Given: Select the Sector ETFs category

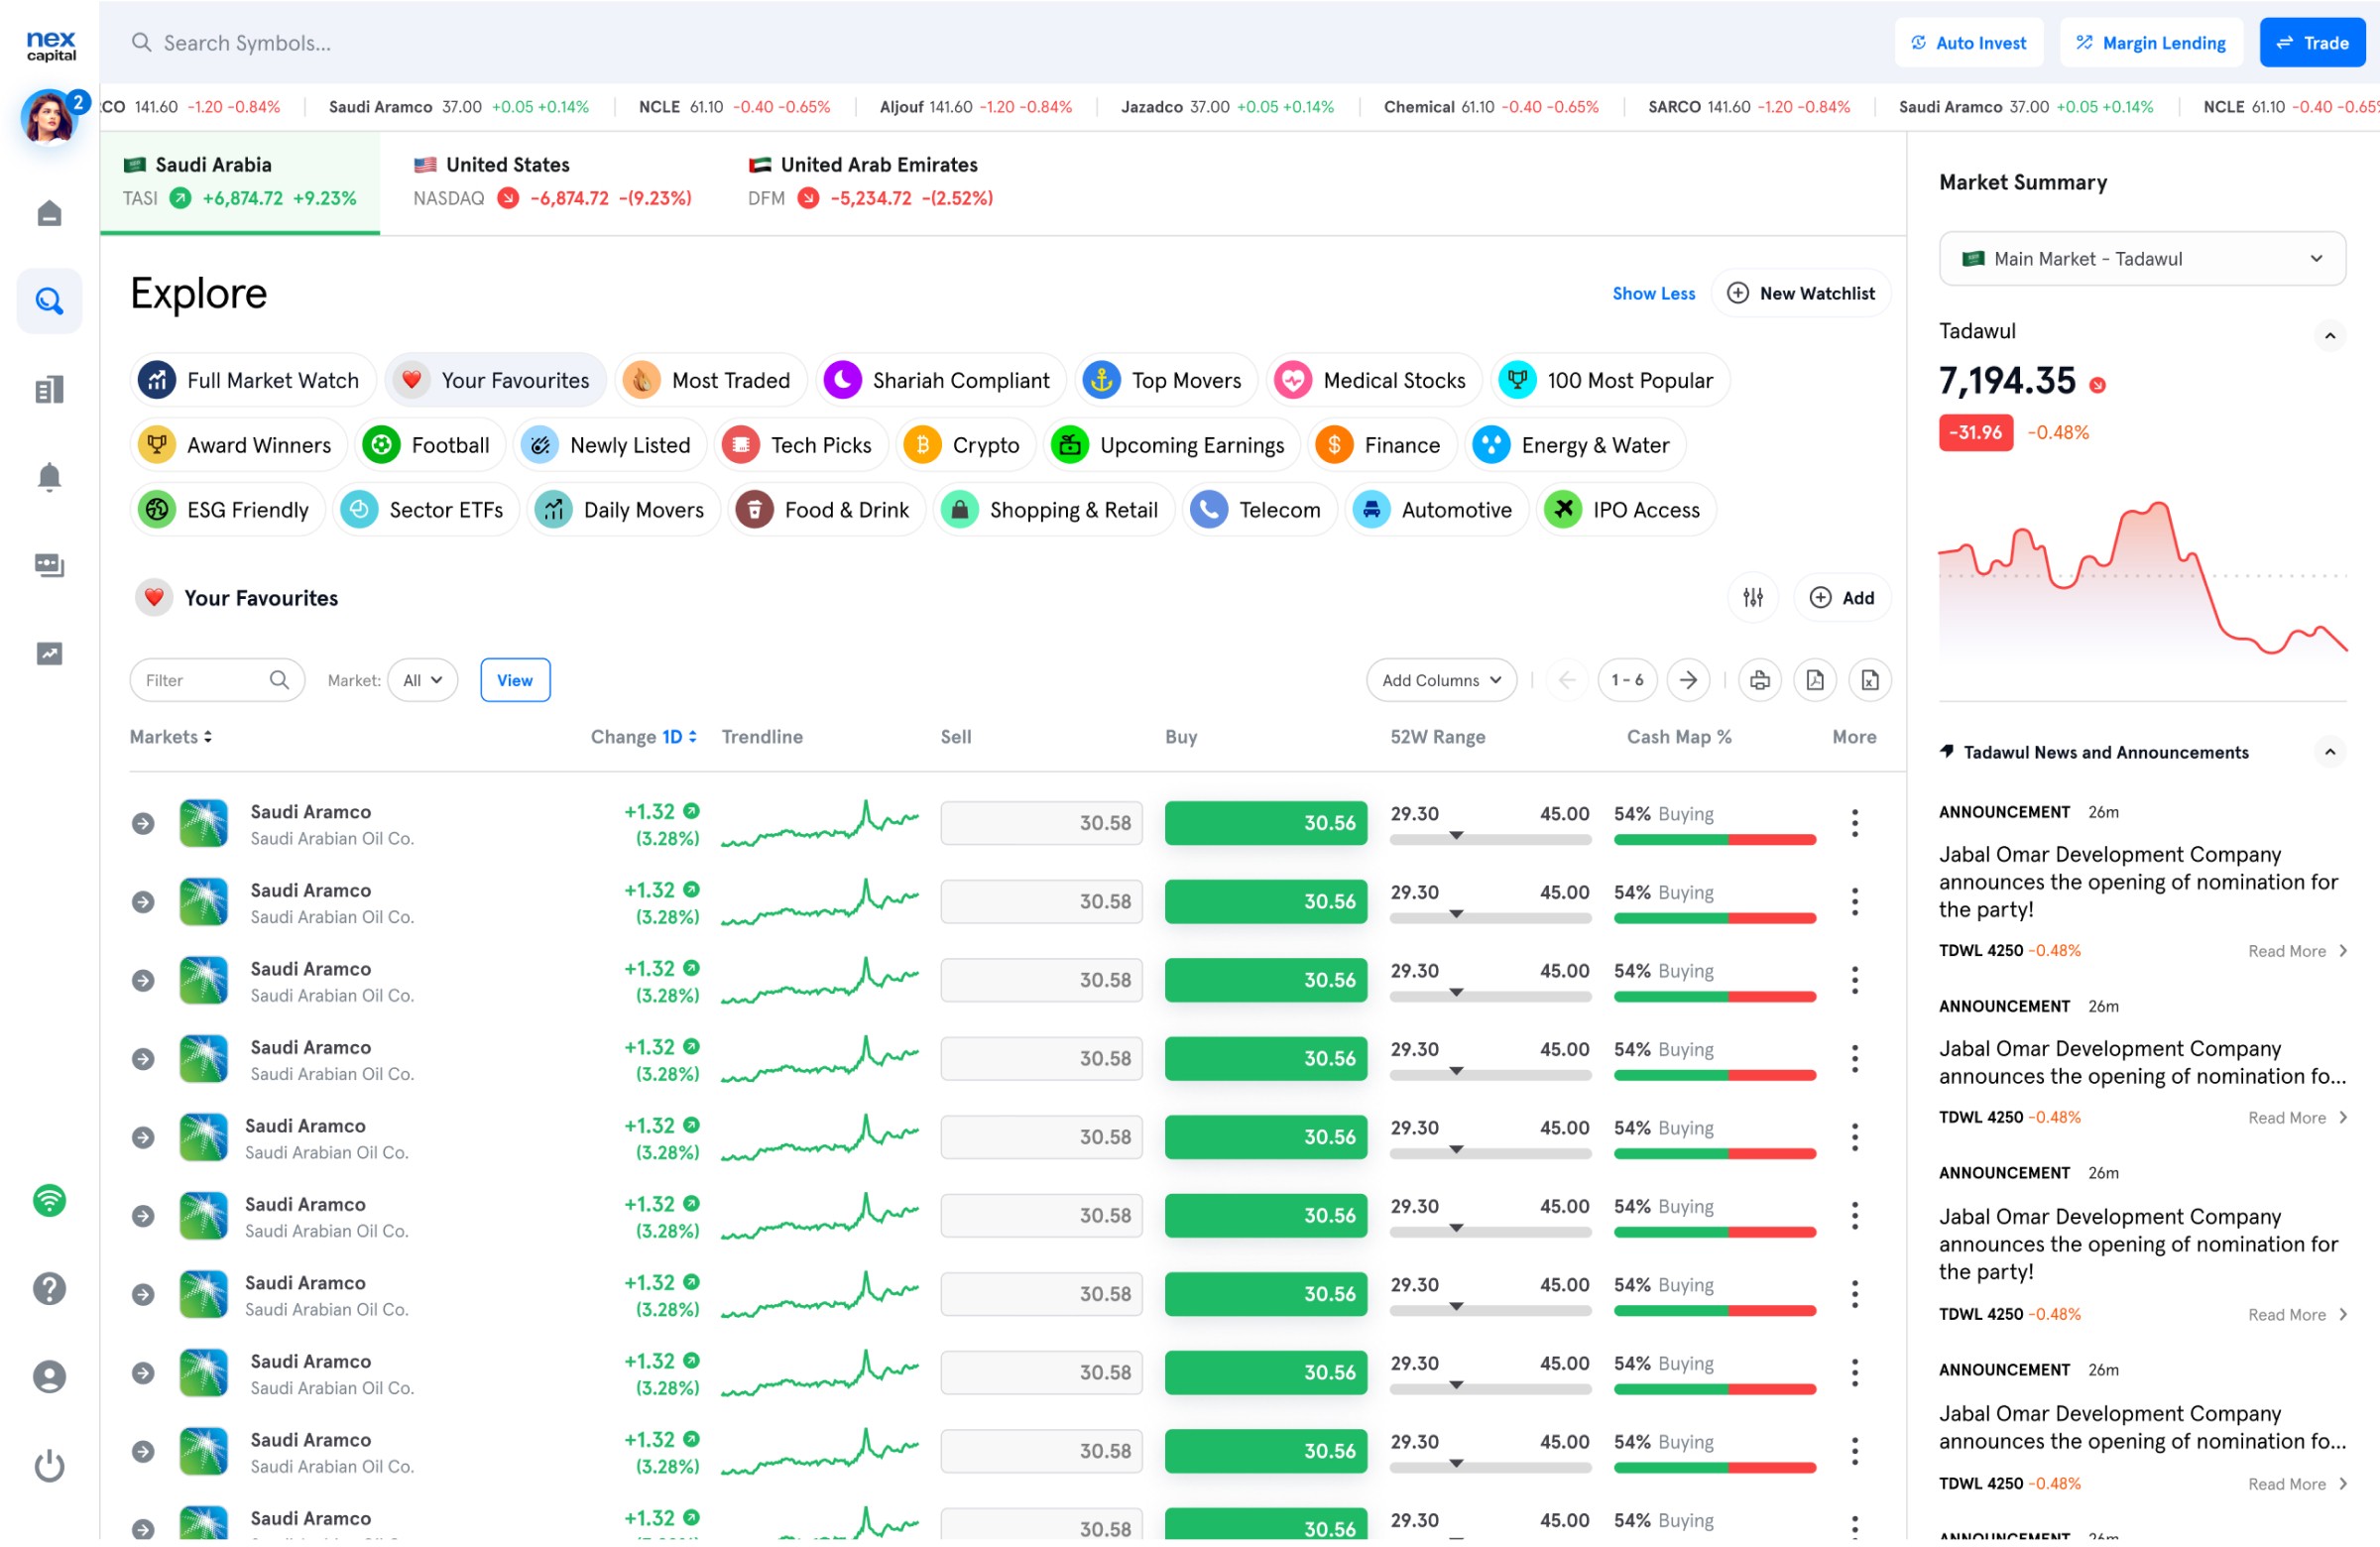Looking at the screenshot, I should (426, 510).
